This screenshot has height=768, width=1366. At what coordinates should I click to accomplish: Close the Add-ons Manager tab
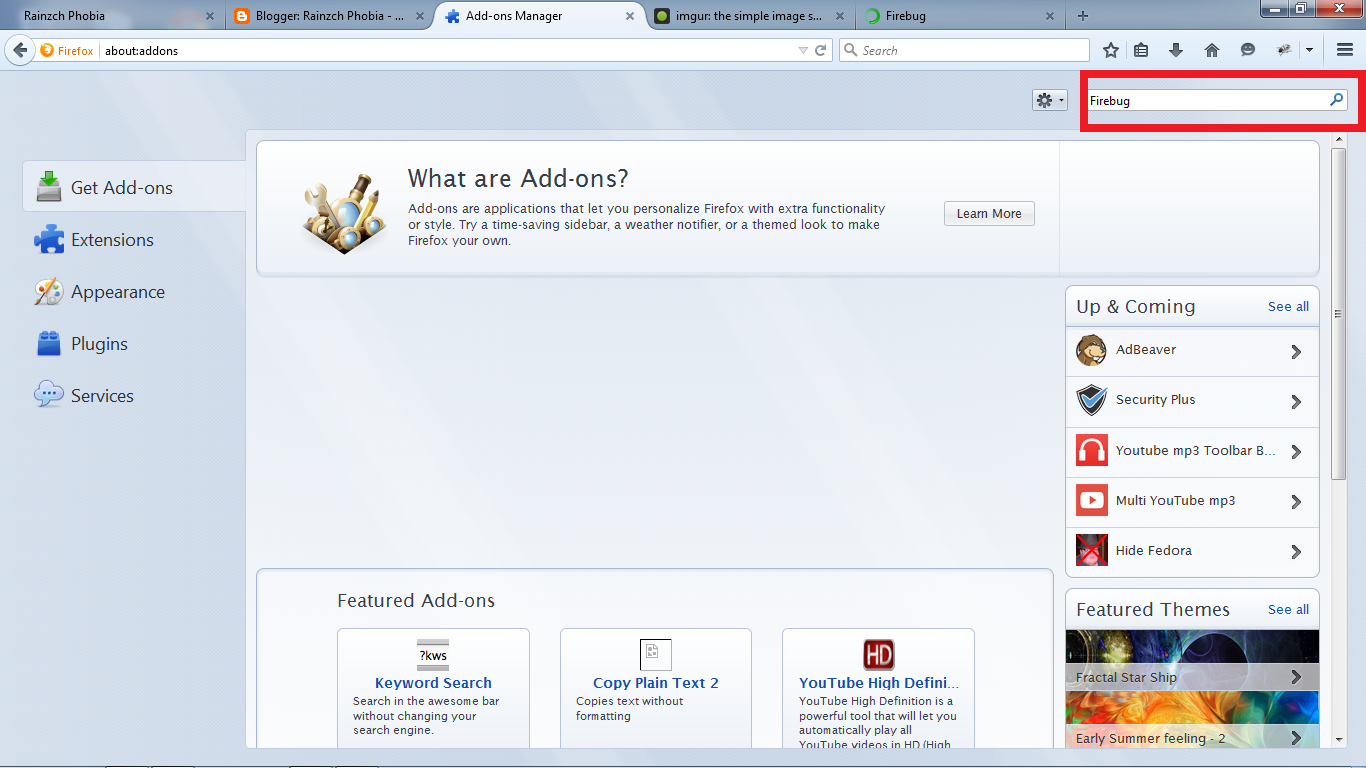tap(630, 16)
